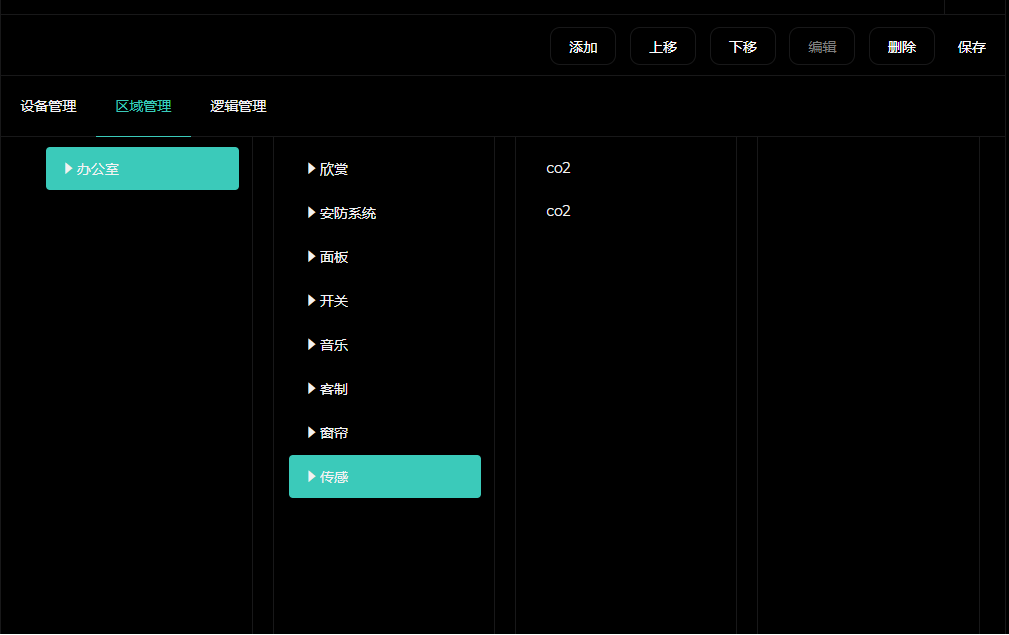This screenshot has height=635, width=1009.
Task: Expand the 安防系统 category arrow
Action: (311, 213)
